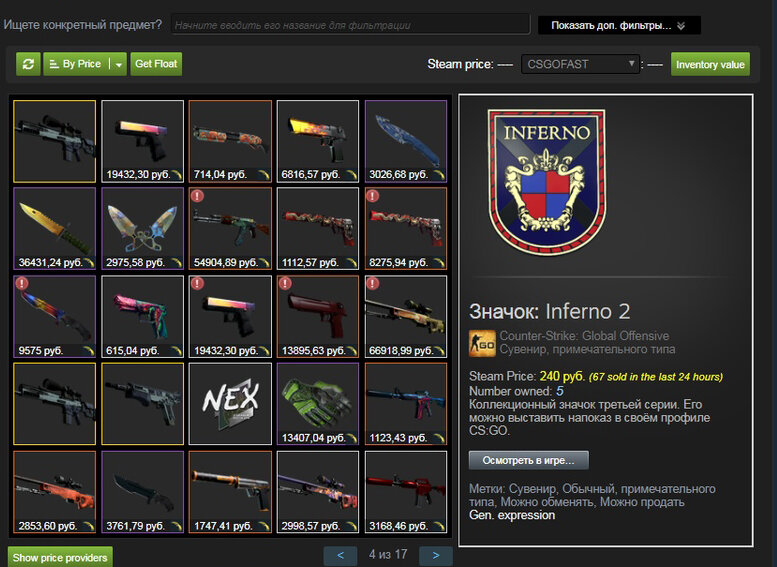
Task: Click the warning icon on 8275,94 руб. item
Action: pos(373,196)
